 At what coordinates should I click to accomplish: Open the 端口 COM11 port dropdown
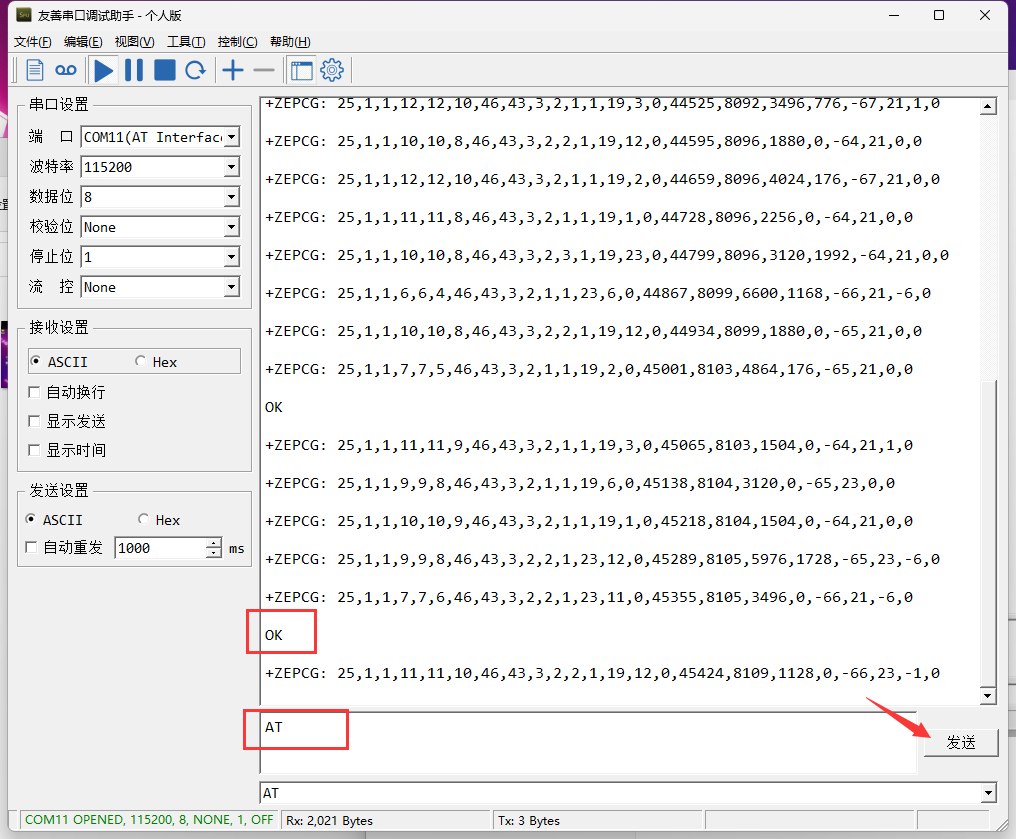pos(231,137)
